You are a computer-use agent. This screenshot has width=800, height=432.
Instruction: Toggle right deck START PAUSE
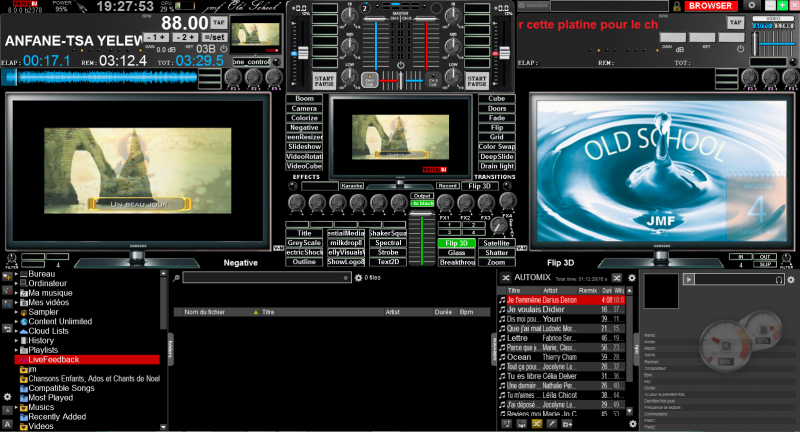point(477,81)
